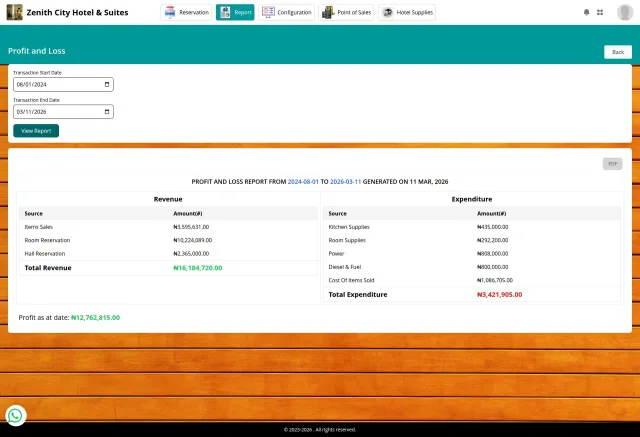Click the footer copyright text

point(320,430)
